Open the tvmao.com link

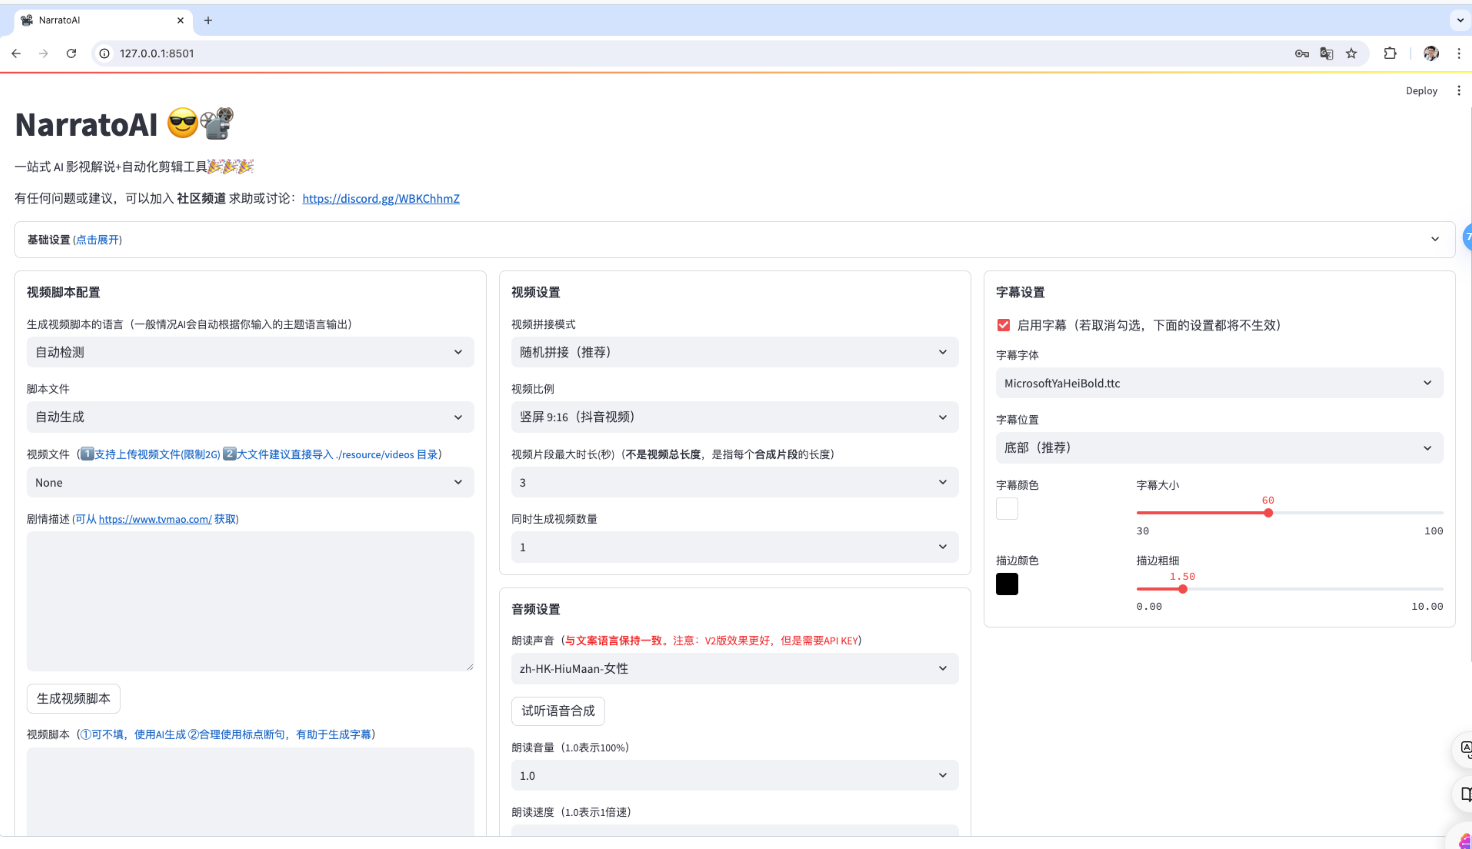point(155,520)
